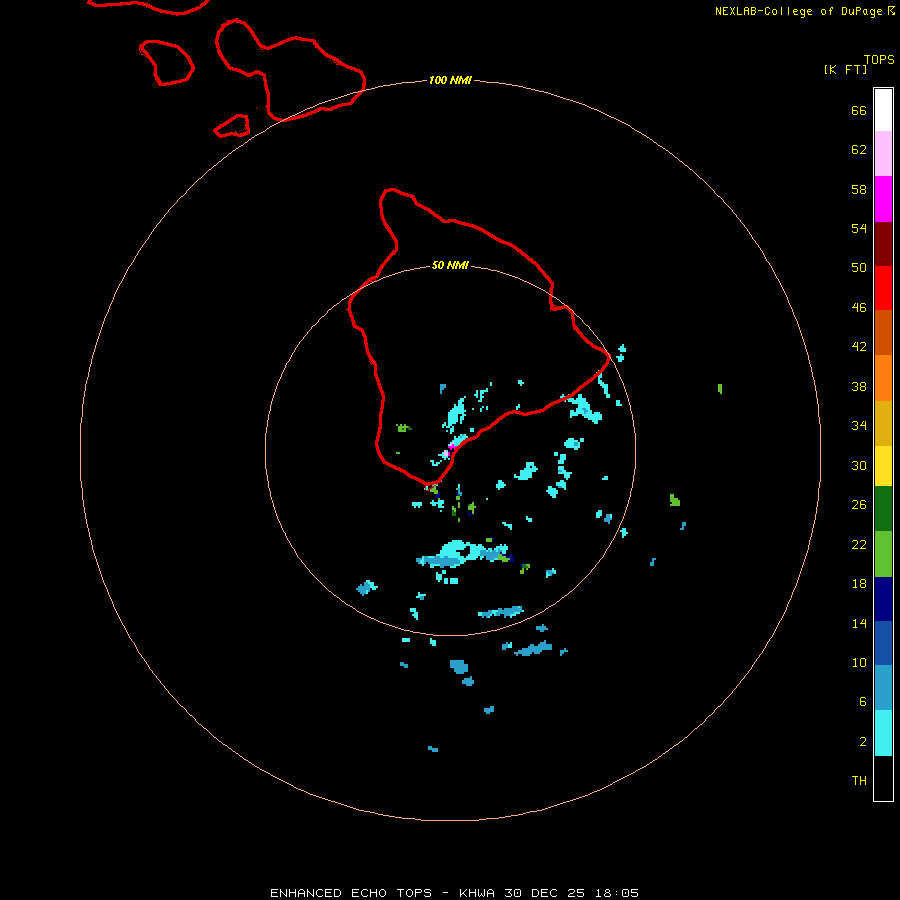
Task: Click the NEXLAB-College of DuPage credit text
Action: (800, 11)
